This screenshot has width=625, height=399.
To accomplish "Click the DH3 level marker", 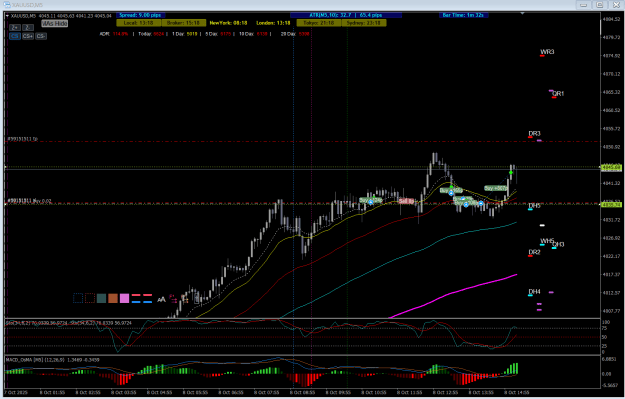I will tap(558, 244).
